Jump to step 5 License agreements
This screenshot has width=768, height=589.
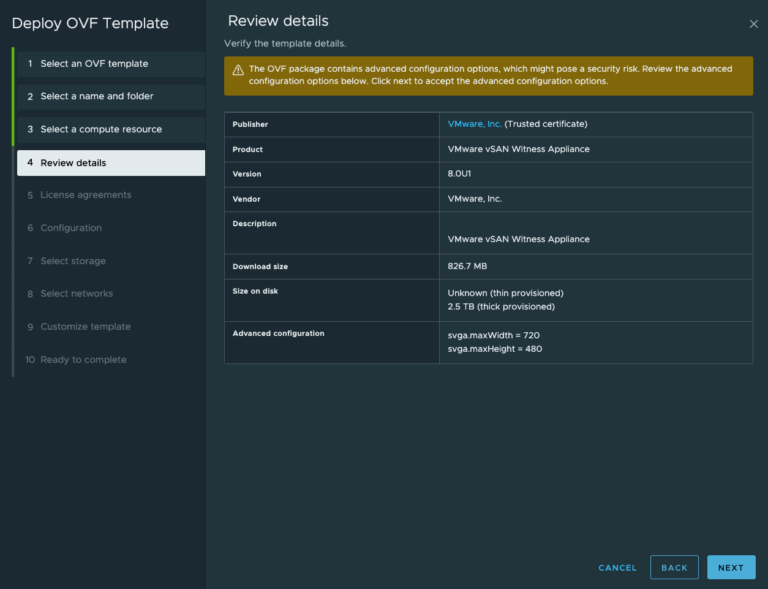[x=85, y=195]
